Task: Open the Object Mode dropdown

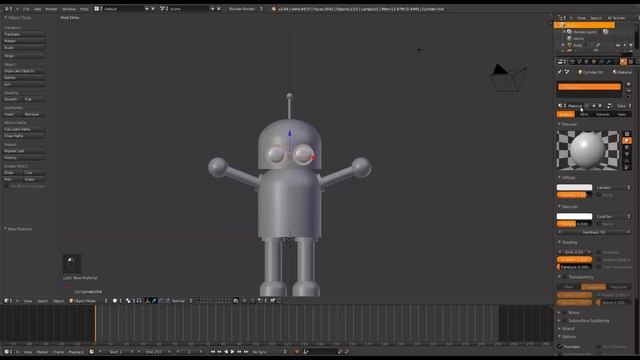Action: tap(88, 301)
